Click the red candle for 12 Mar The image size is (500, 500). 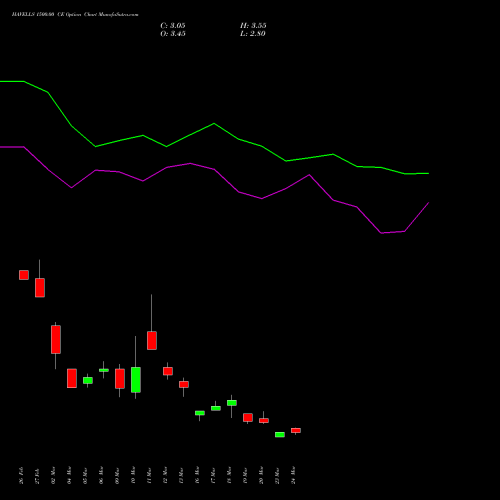[168, 371]
